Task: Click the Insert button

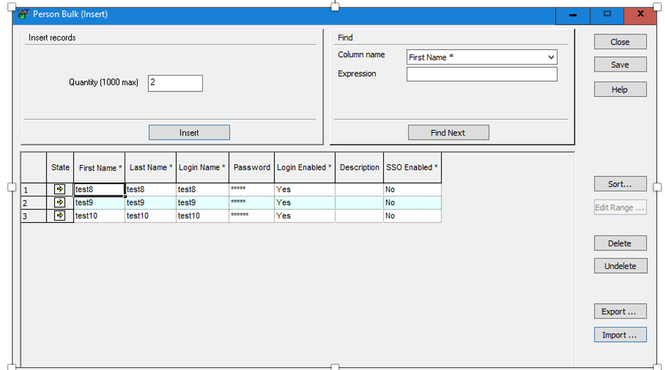Action: click(x=189, y=132)
